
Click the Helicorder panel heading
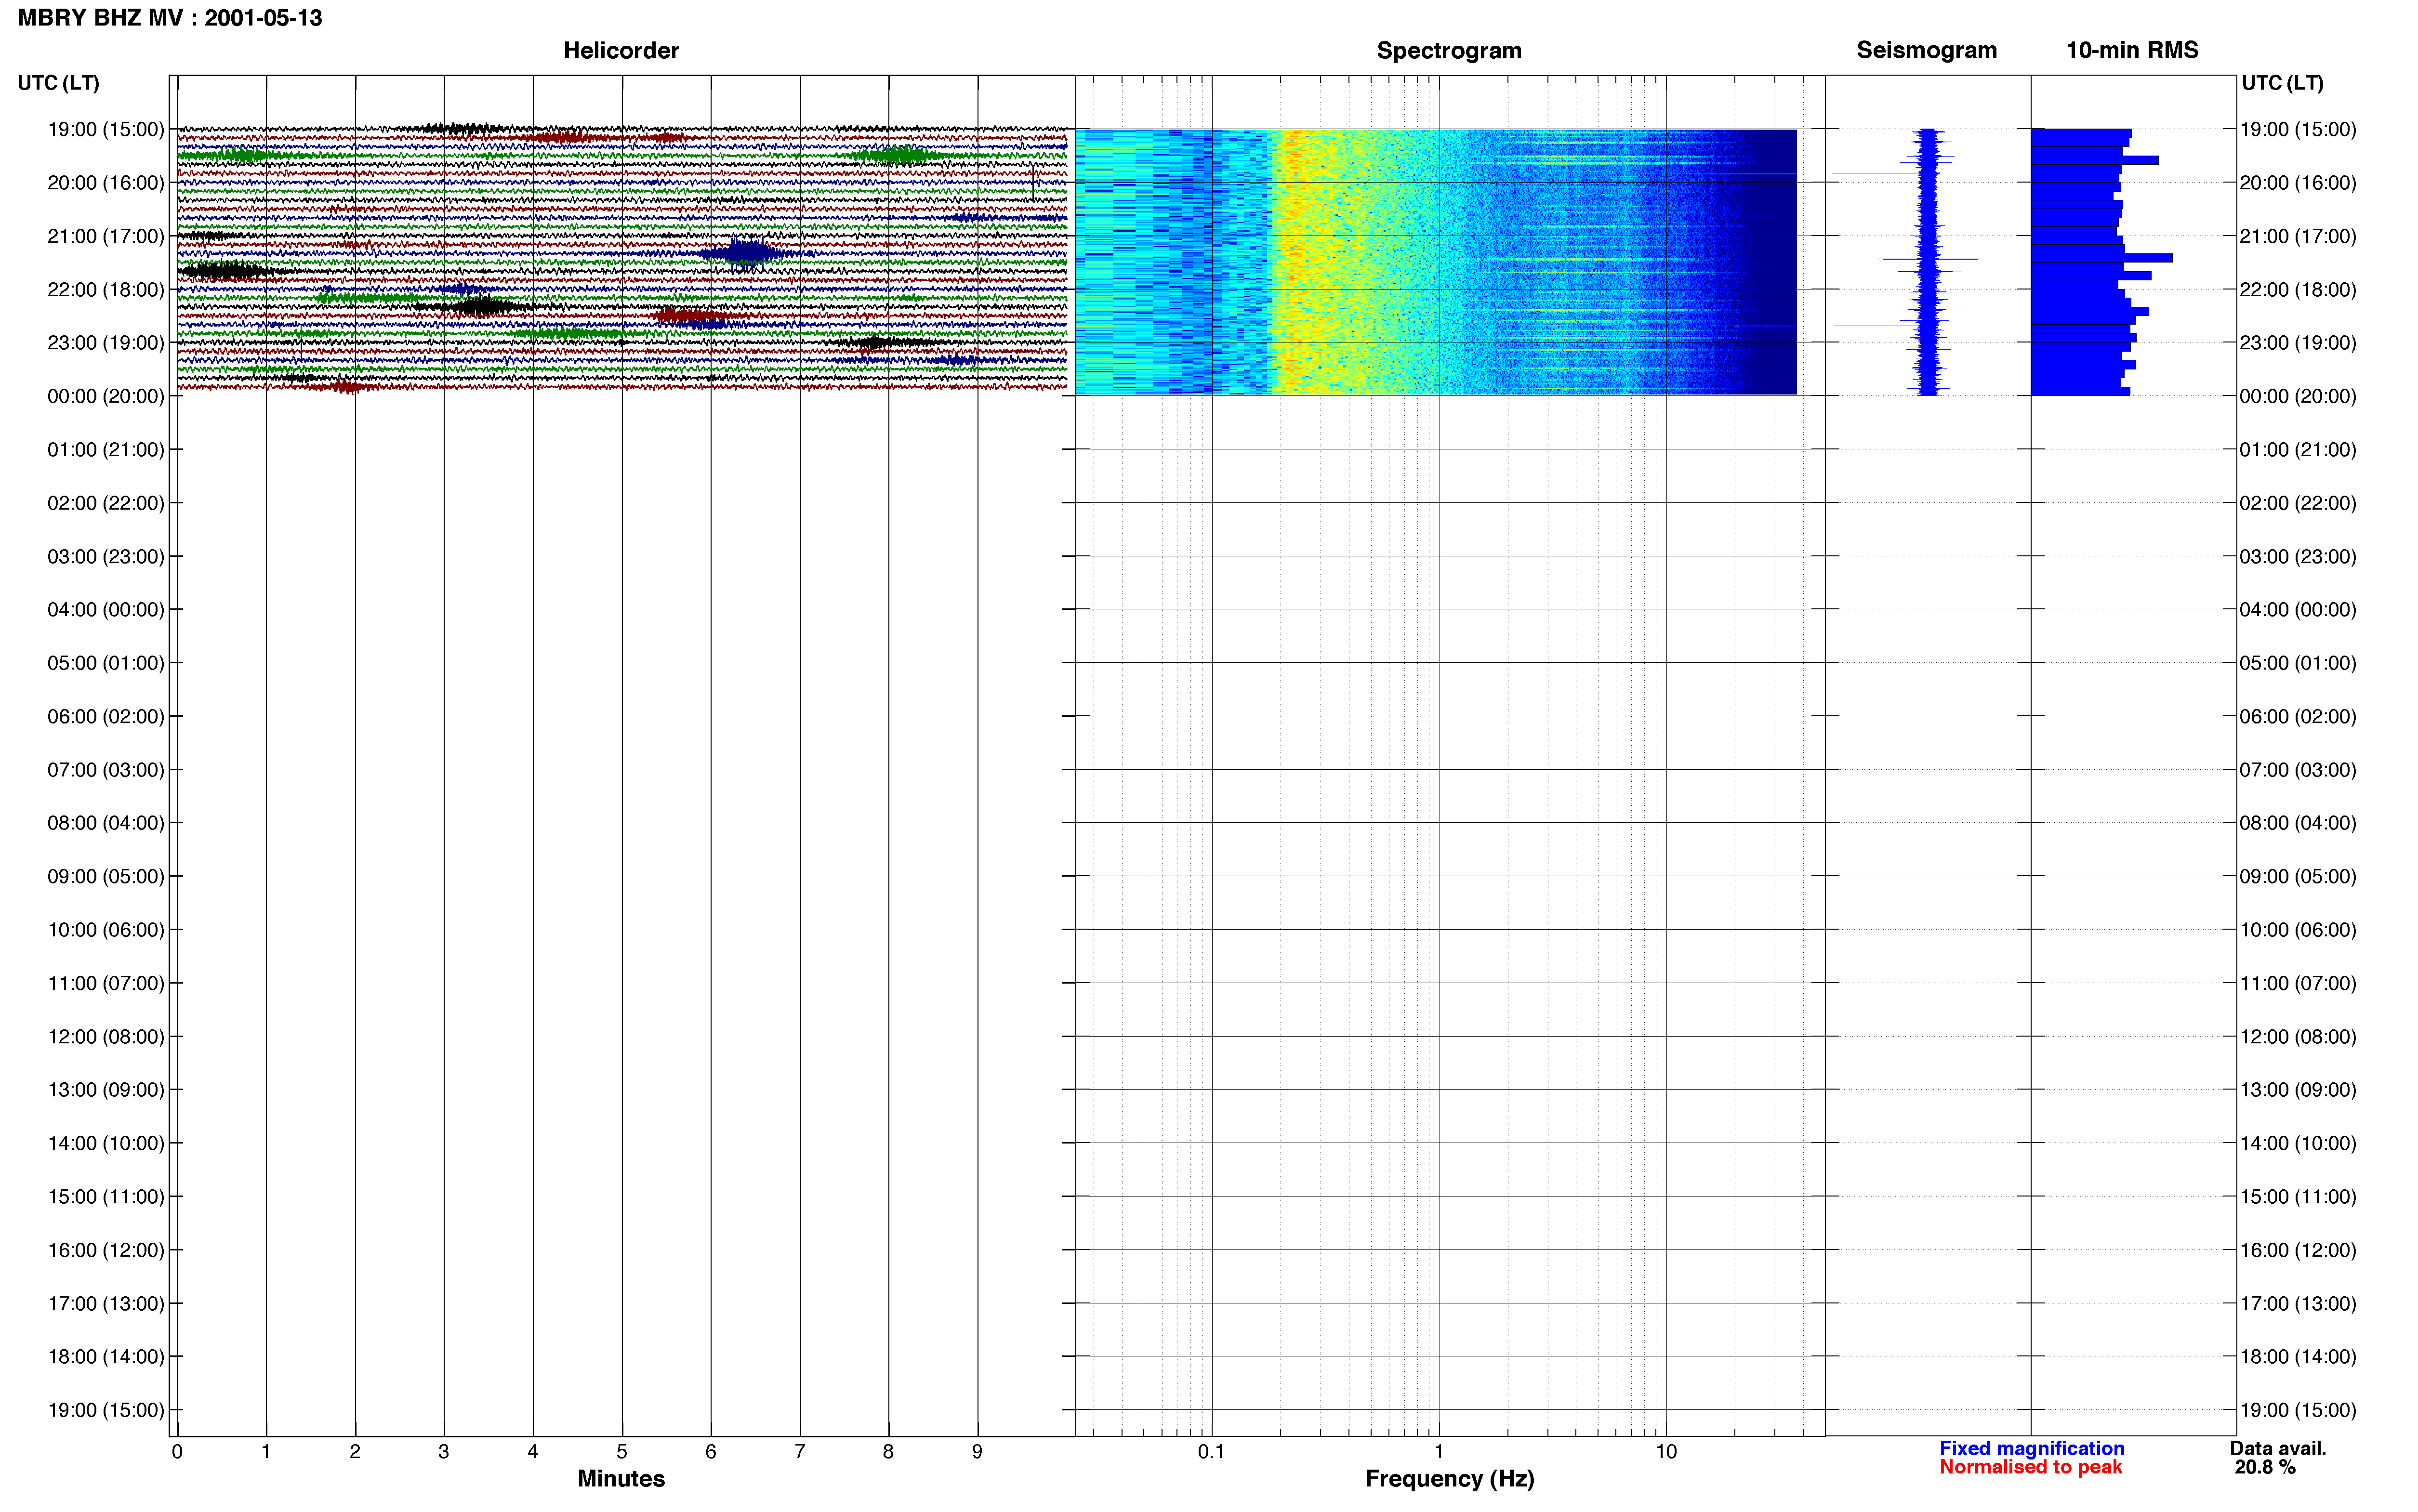621,50
